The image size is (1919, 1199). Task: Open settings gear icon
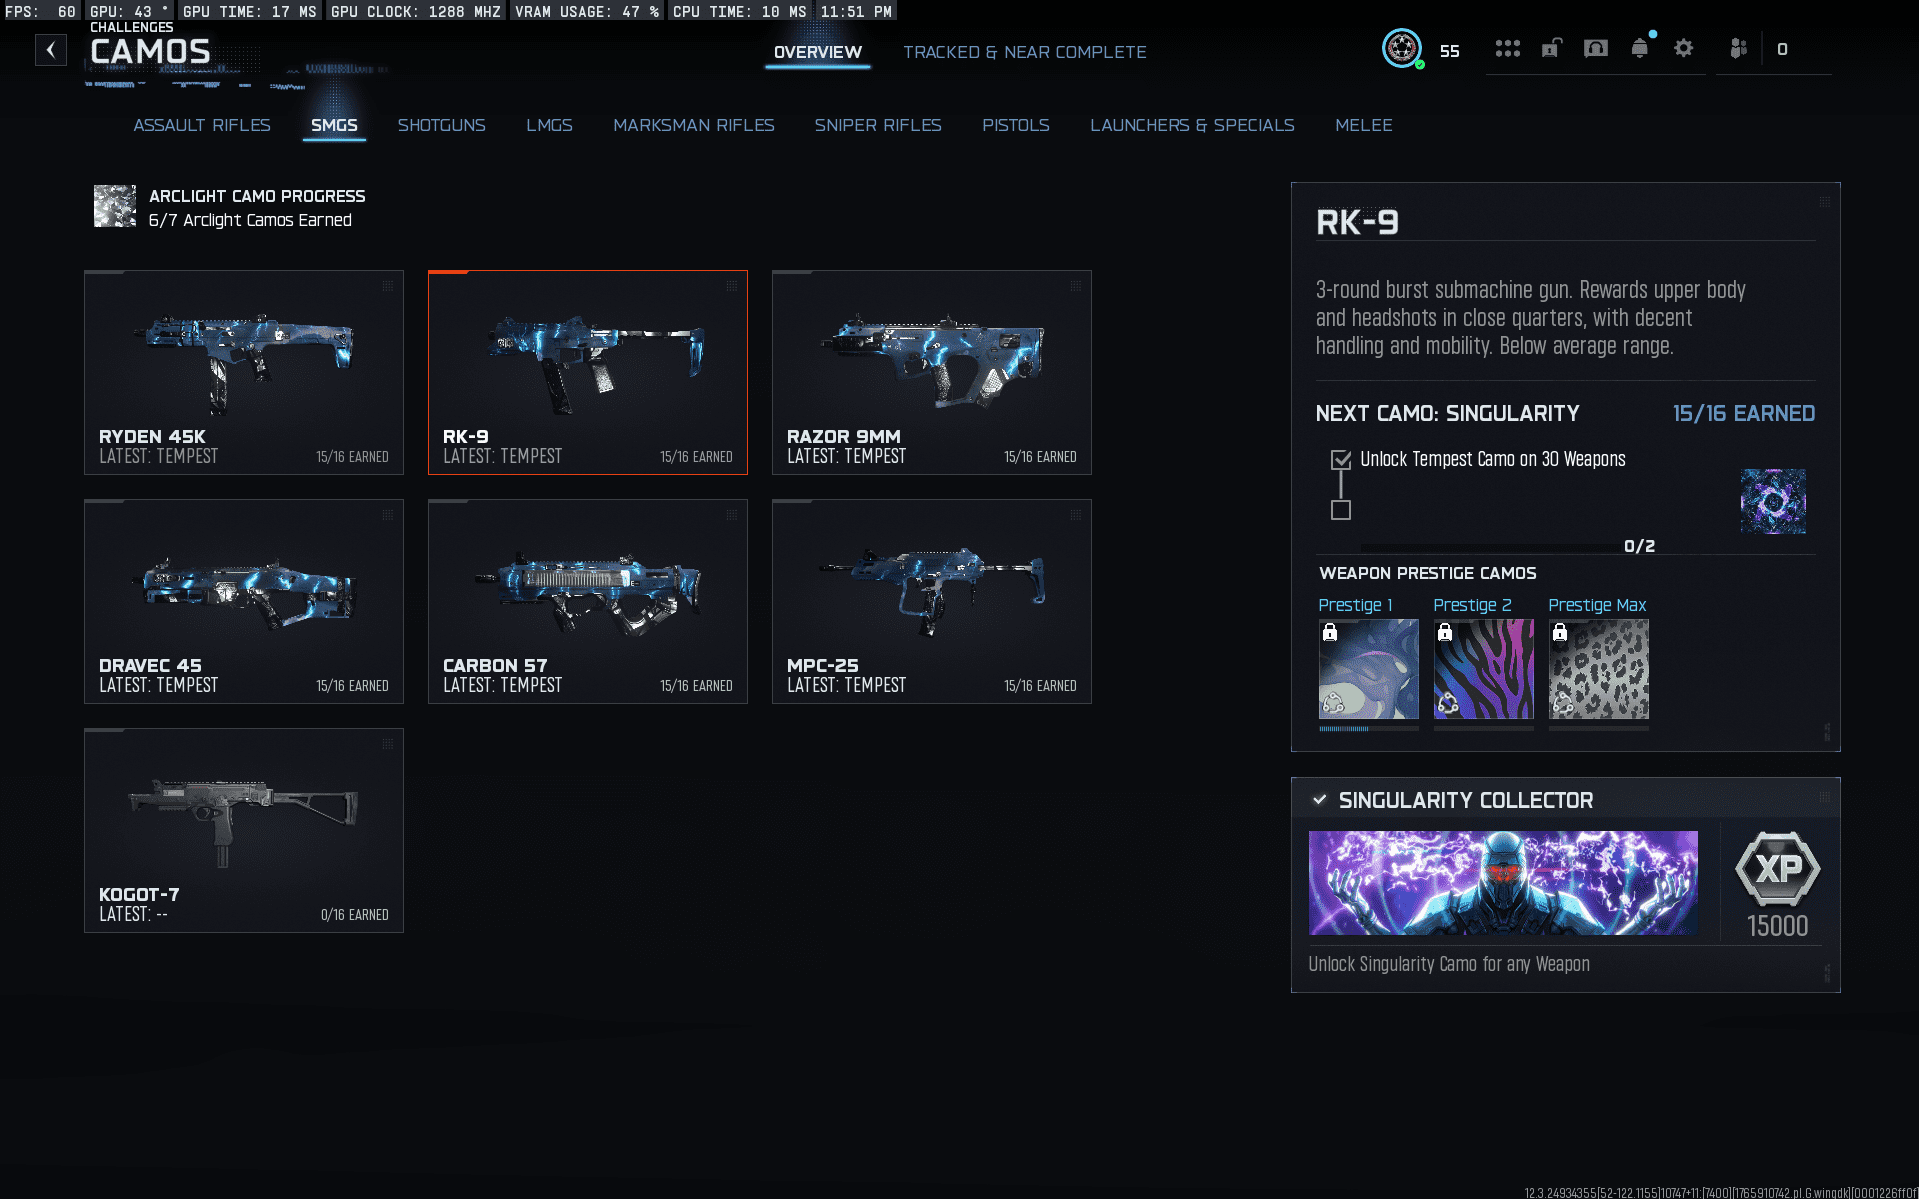point(1684,49)
